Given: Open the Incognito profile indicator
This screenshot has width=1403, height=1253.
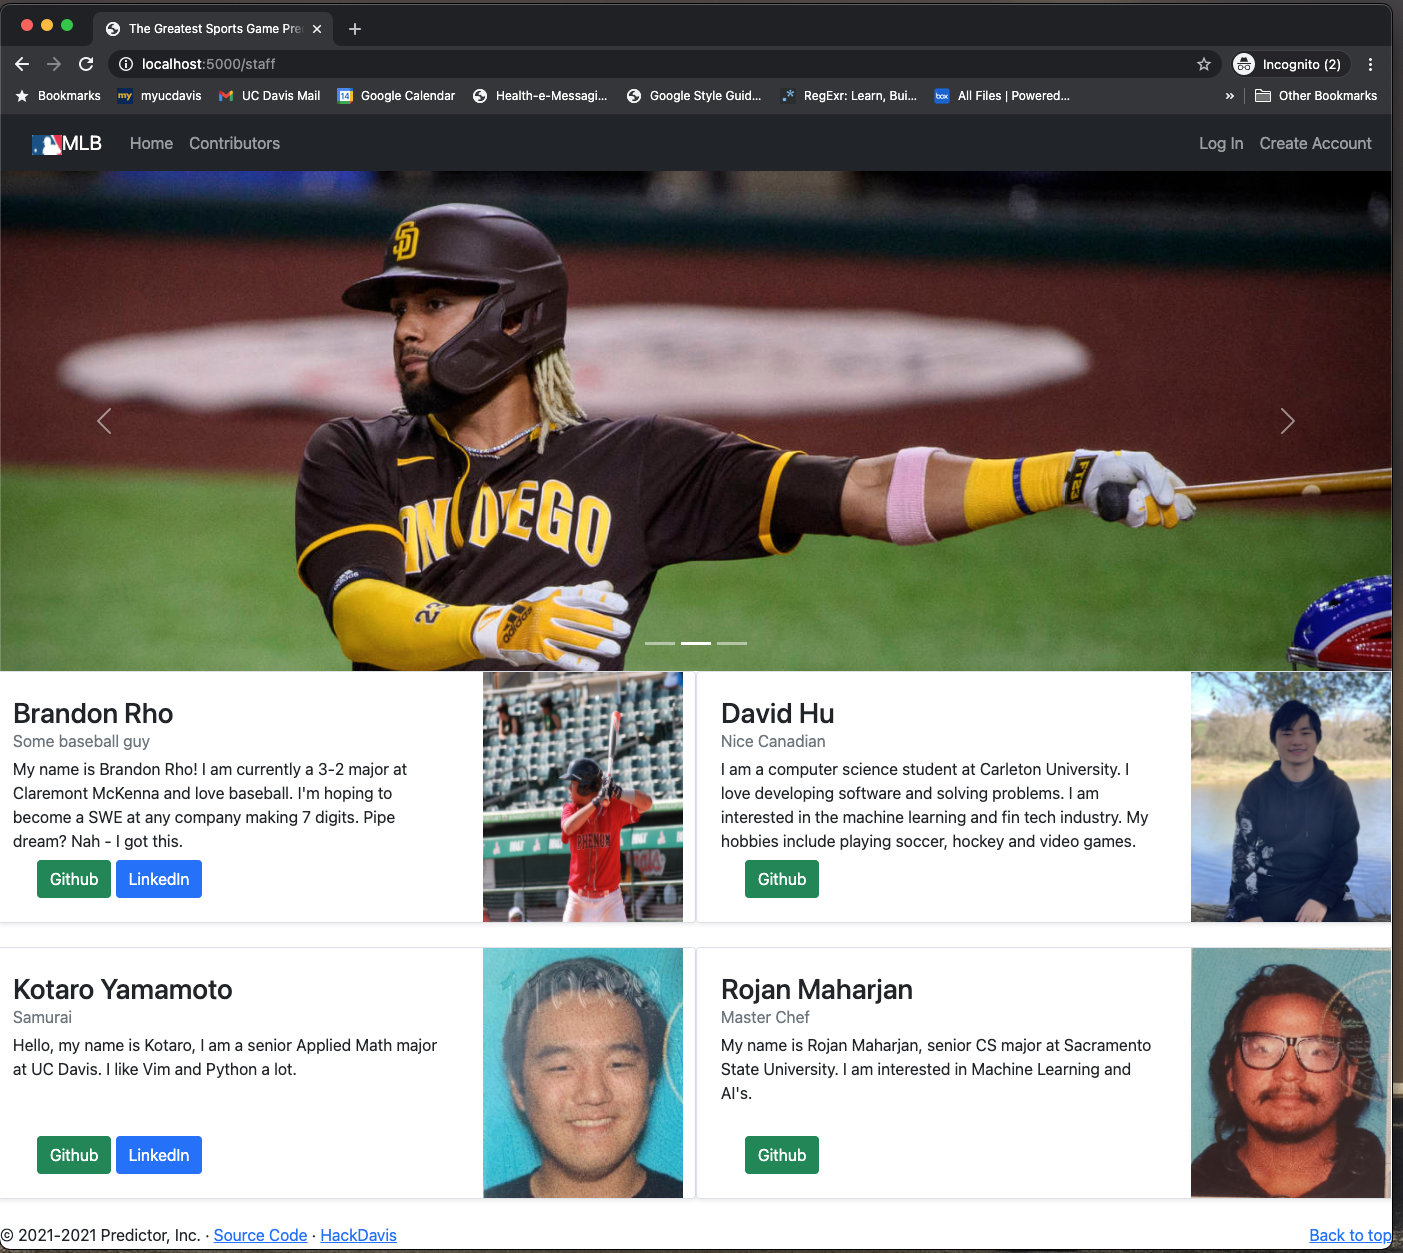Looking at the screenshot, I should tap(1288, 64).
